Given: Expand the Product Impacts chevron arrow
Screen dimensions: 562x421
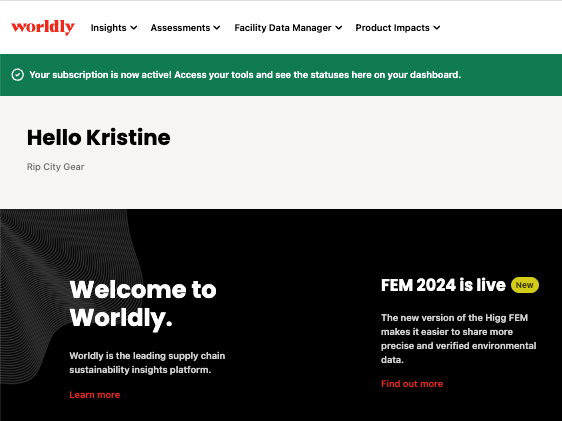Looking at the screenshot, I should 437,28.
